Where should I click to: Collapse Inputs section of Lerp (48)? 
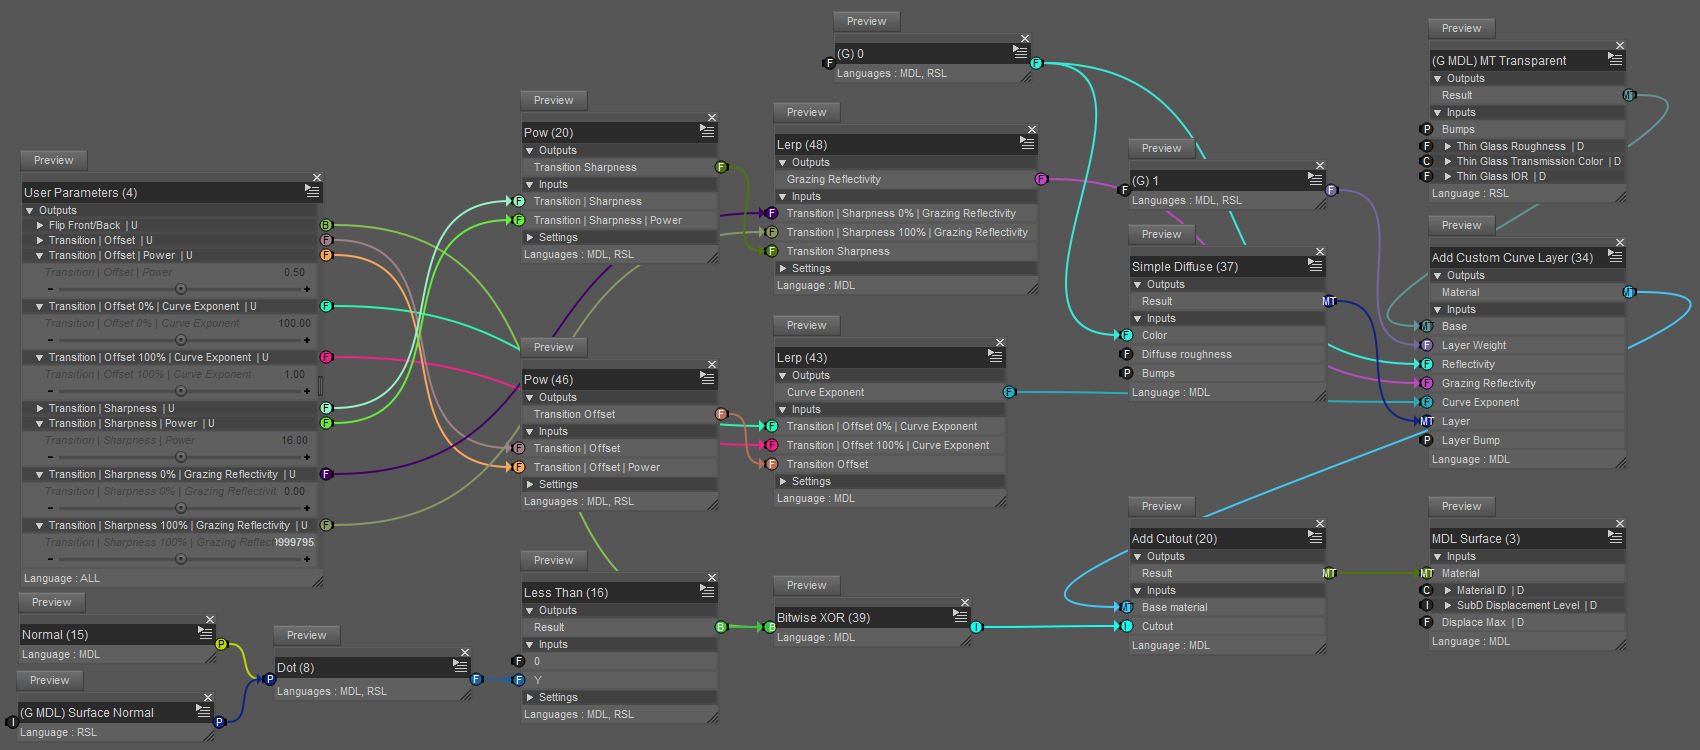(x=783, y=197)
